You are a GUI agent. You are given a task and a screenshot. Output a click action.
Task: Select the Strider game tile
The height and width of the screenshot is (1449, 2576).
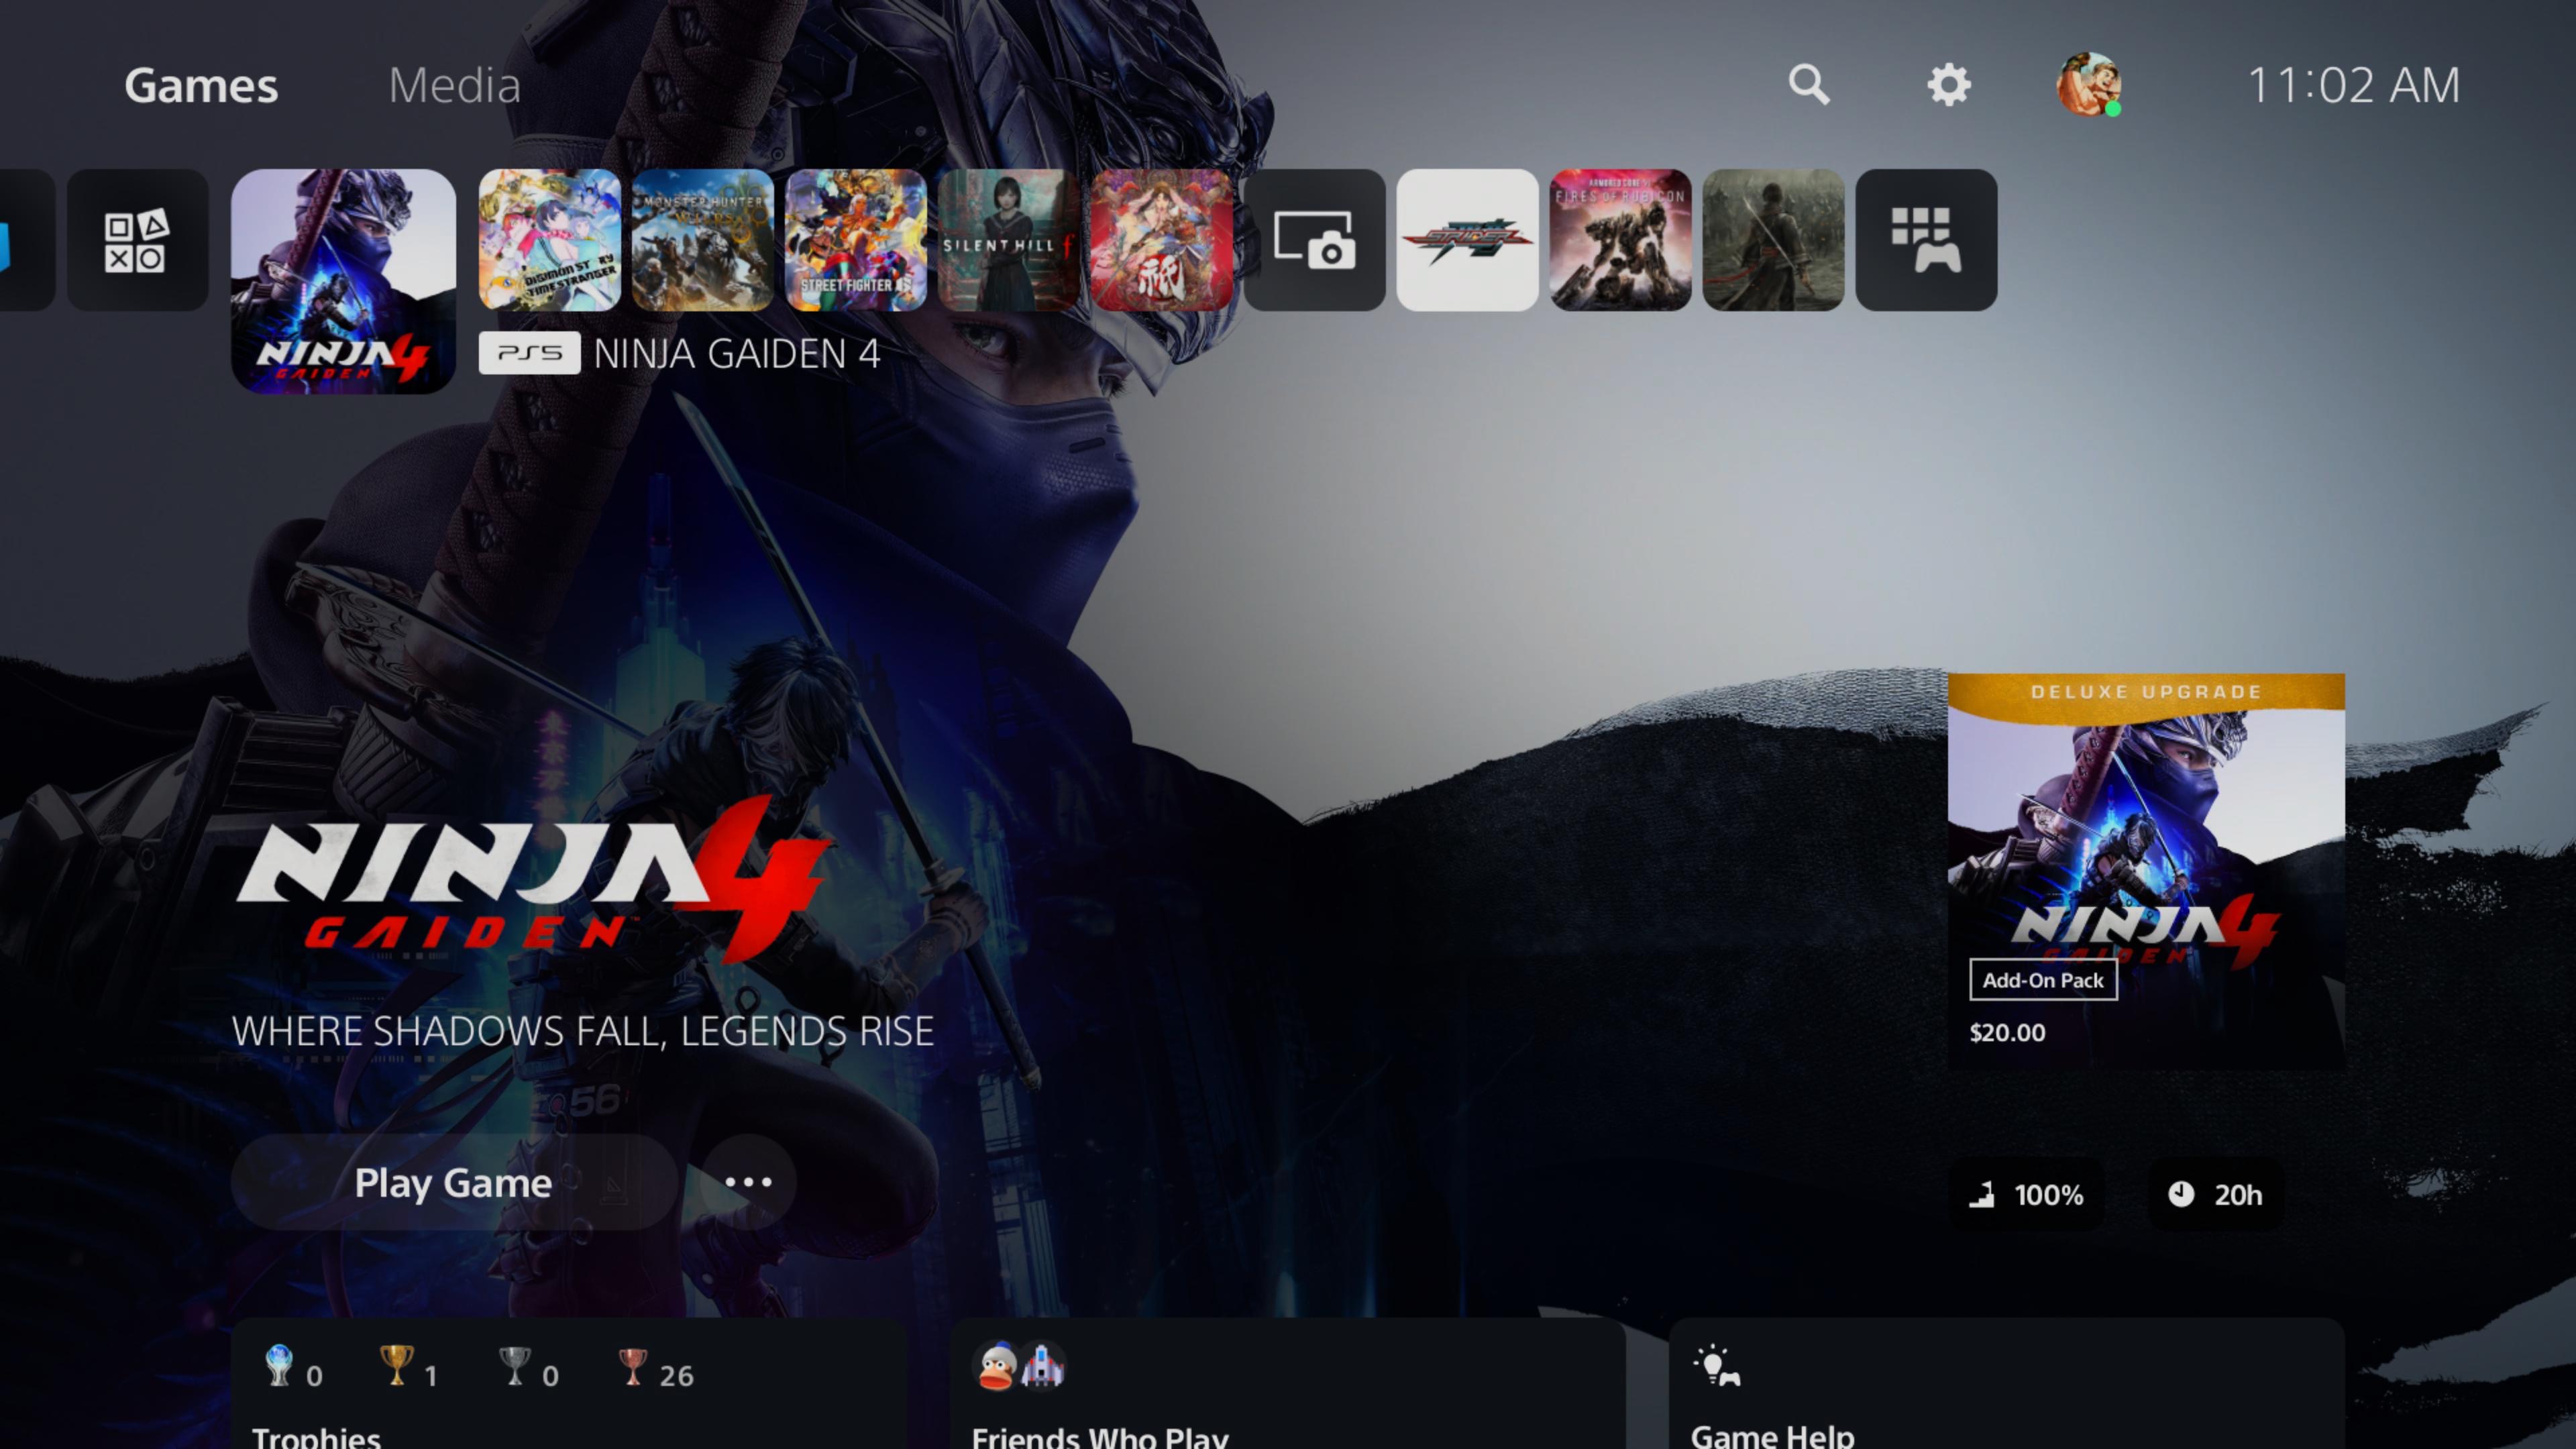tap(1467, 240)
